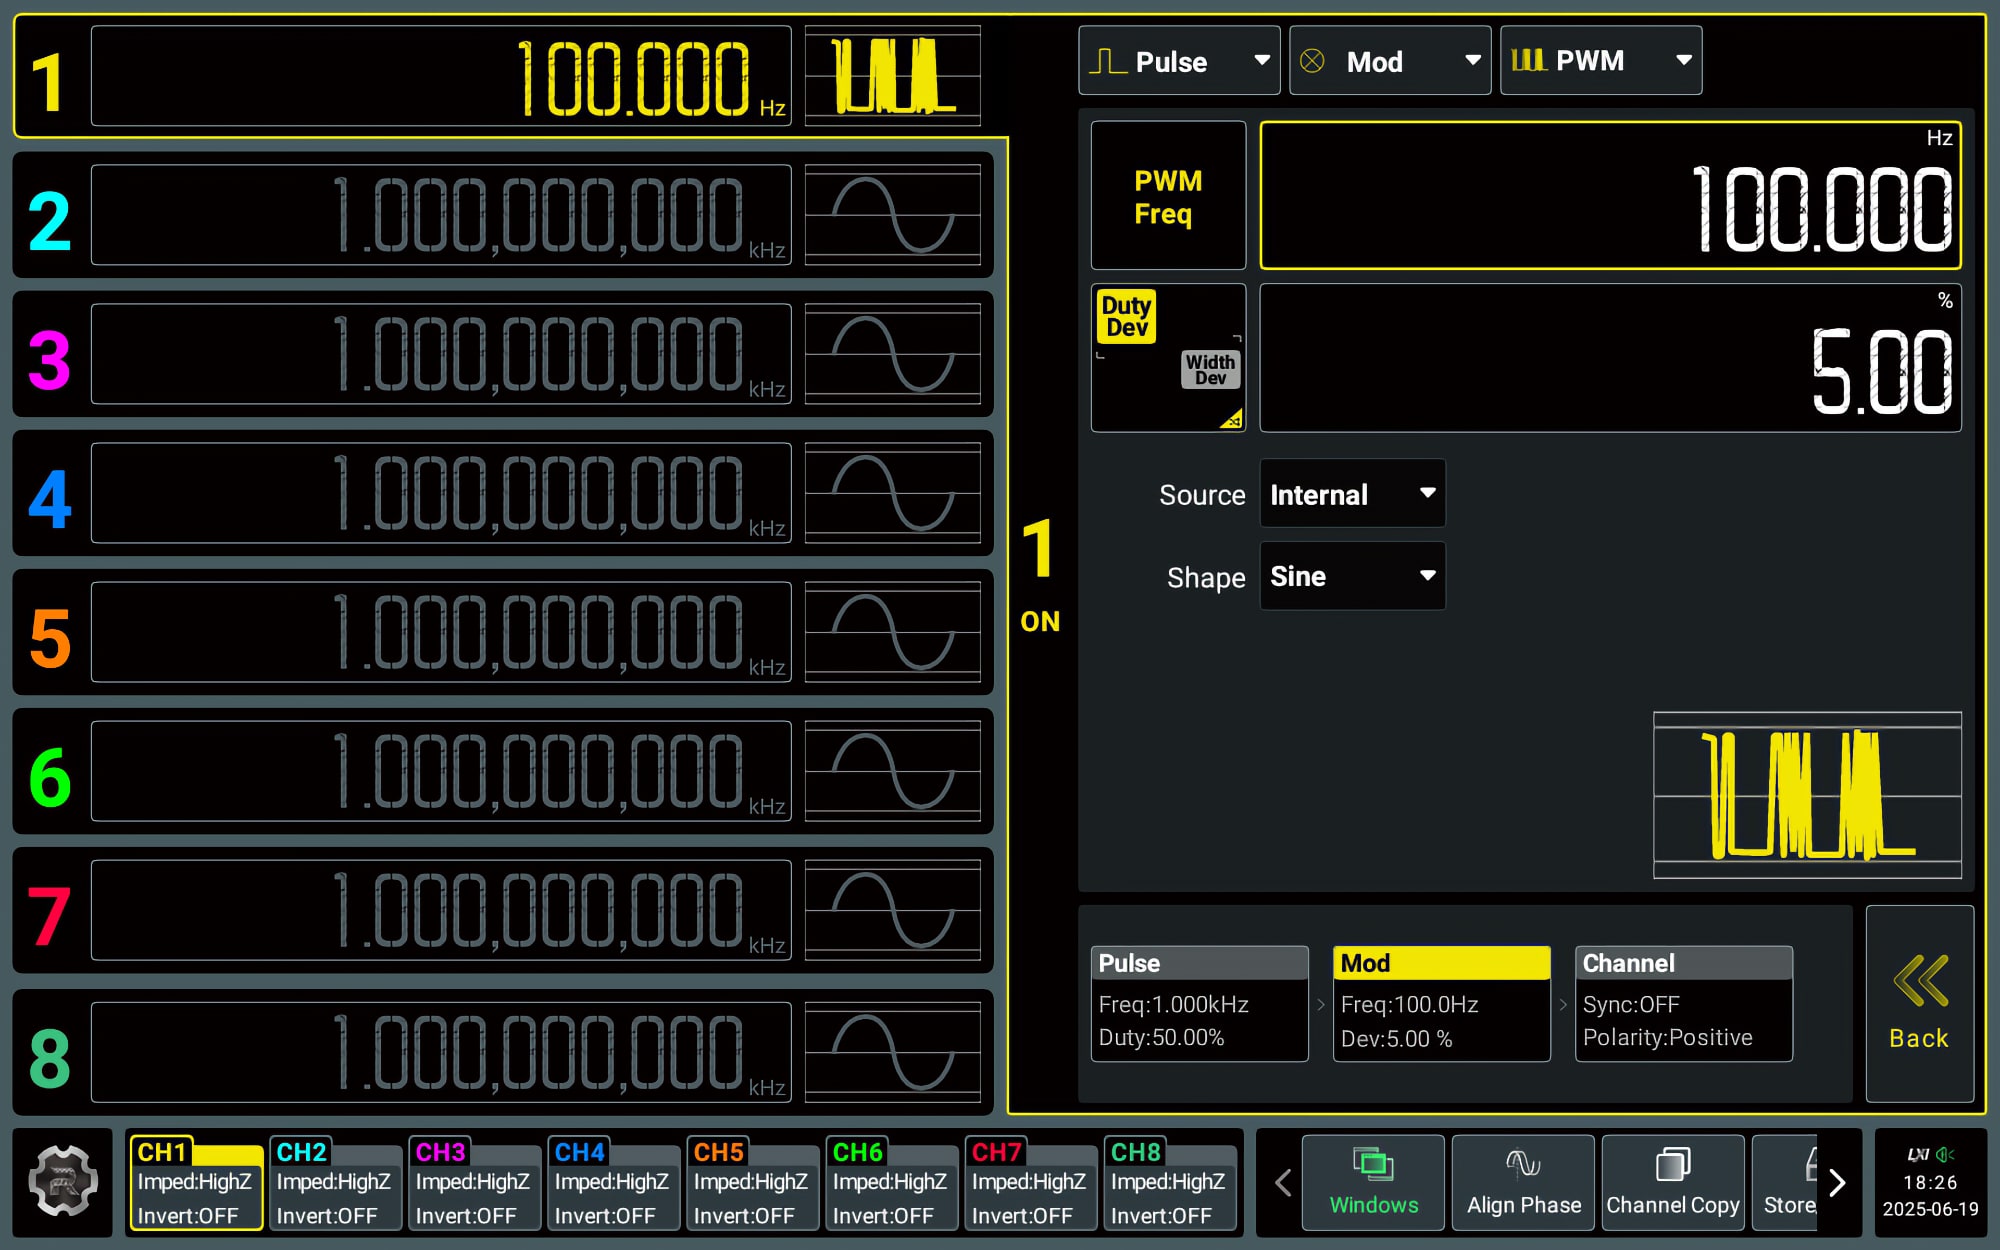The width and height of the screenshot is (2000, 1250).
Task: Click the channel 7 sine waveform icon
Action: click(x=892, y=910)
